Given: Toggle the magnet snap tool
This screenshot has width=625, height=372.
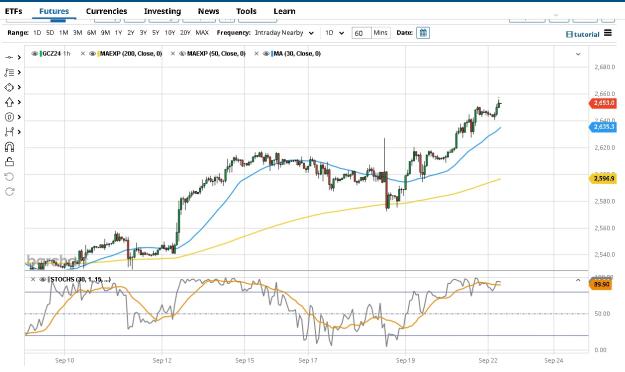Looking at the screenshot, I should coord(9,147).
